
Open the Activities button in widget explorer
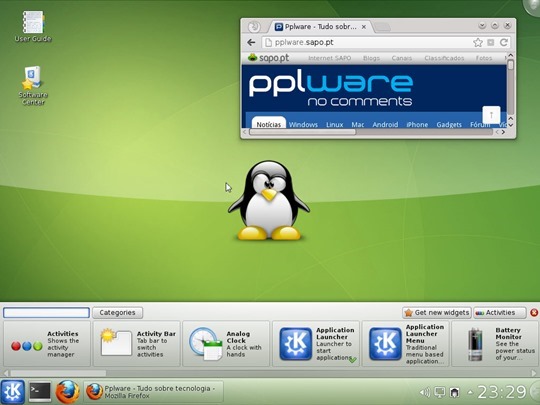[x=500, y=312]
